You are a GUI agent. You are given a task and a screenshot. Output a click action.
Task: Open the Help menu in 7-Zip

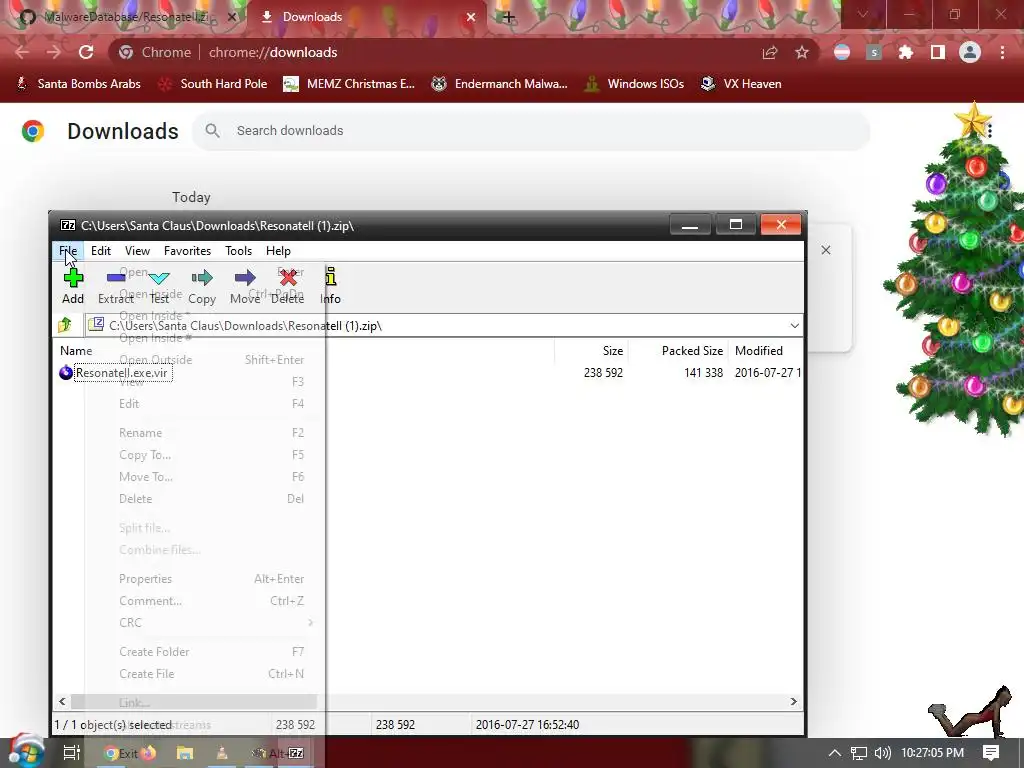pos(278,251)
